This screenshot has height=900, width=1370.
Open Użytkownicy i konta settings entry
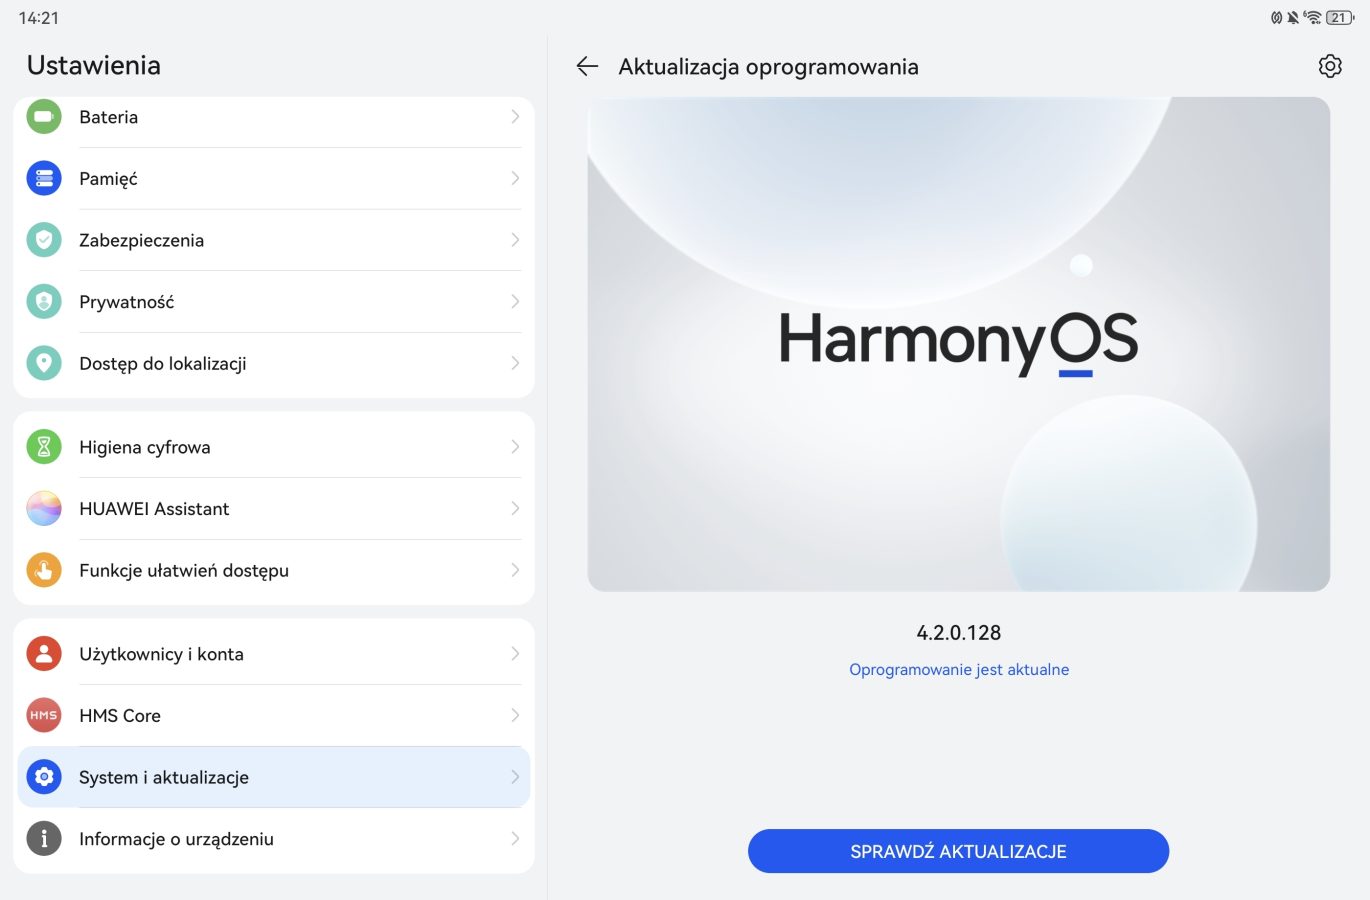274,654
